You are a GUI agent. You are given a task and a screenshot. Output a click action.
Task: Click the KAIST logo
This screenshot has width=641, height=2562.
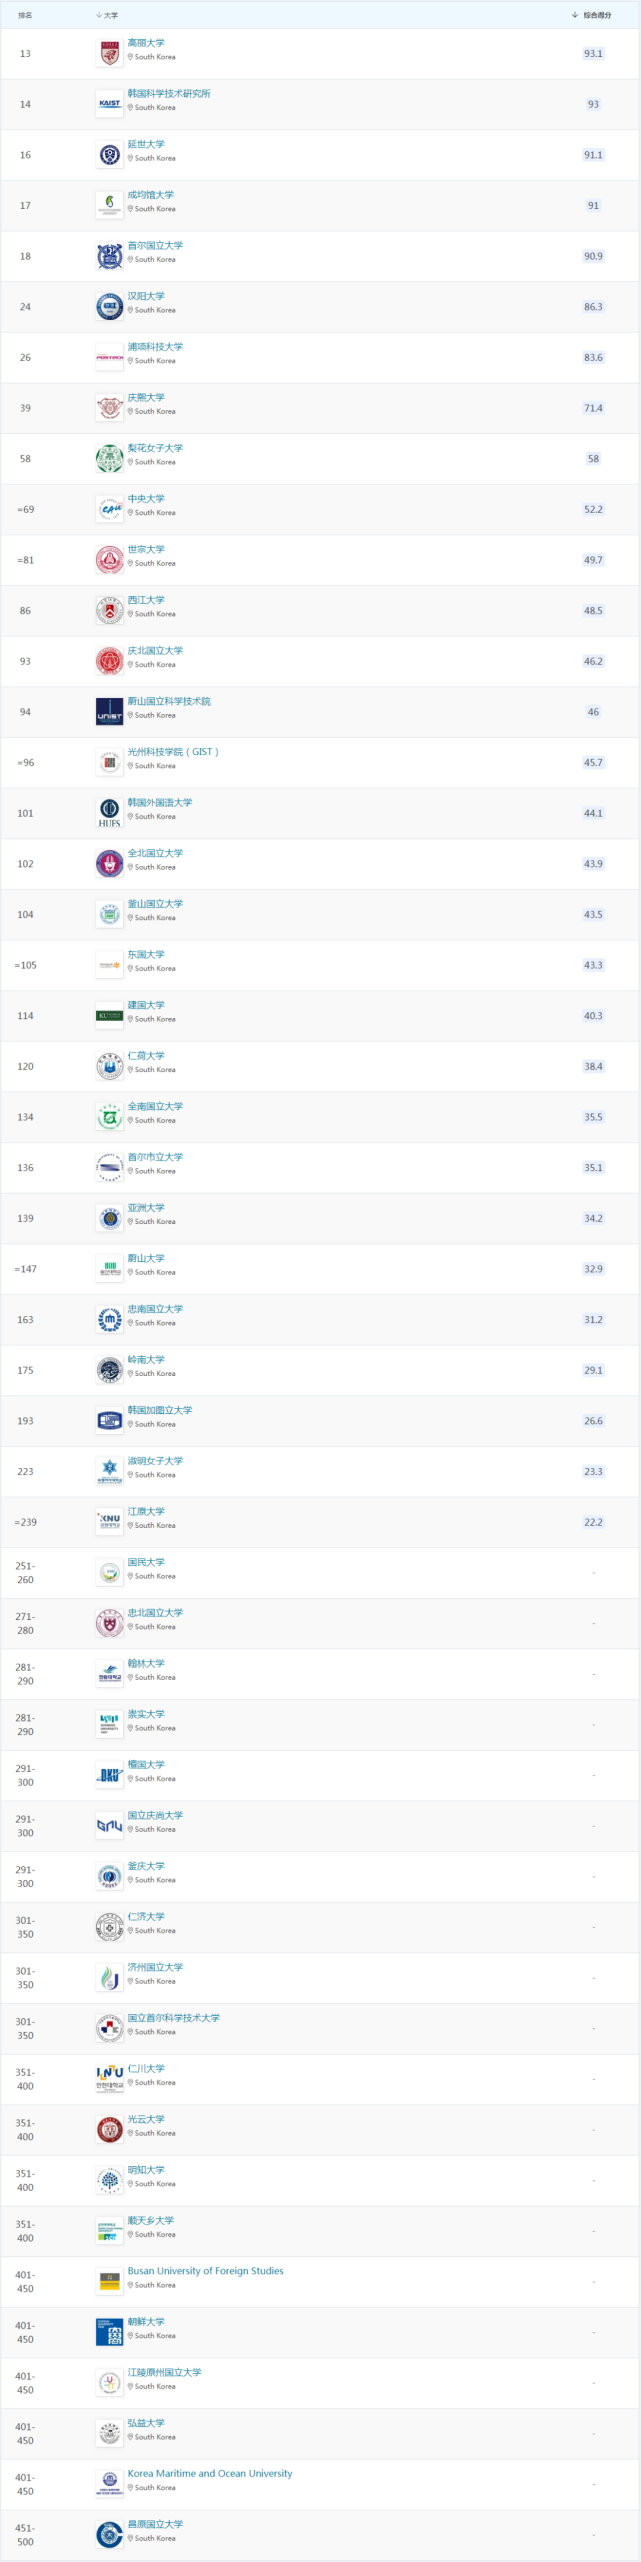coord(109,104)
